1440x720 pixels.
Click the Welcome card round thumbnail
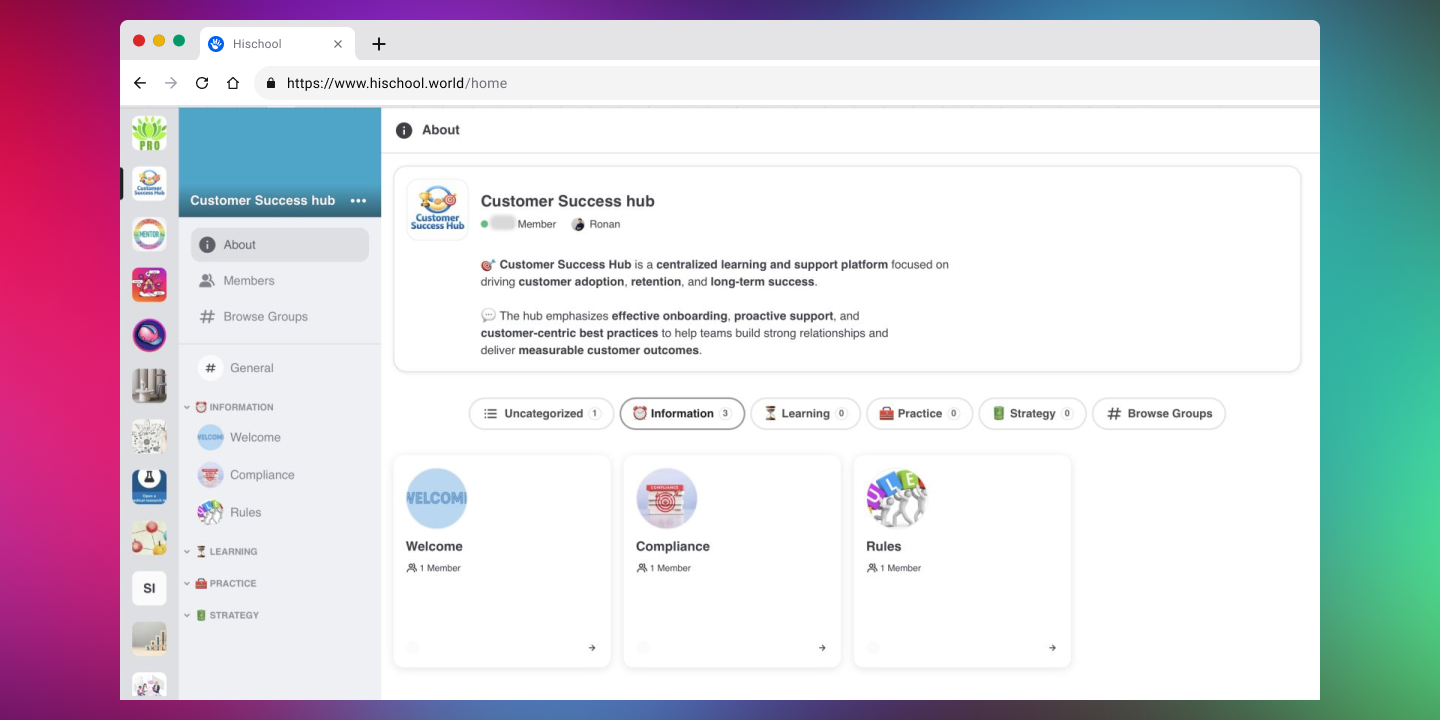pos(436,498)
